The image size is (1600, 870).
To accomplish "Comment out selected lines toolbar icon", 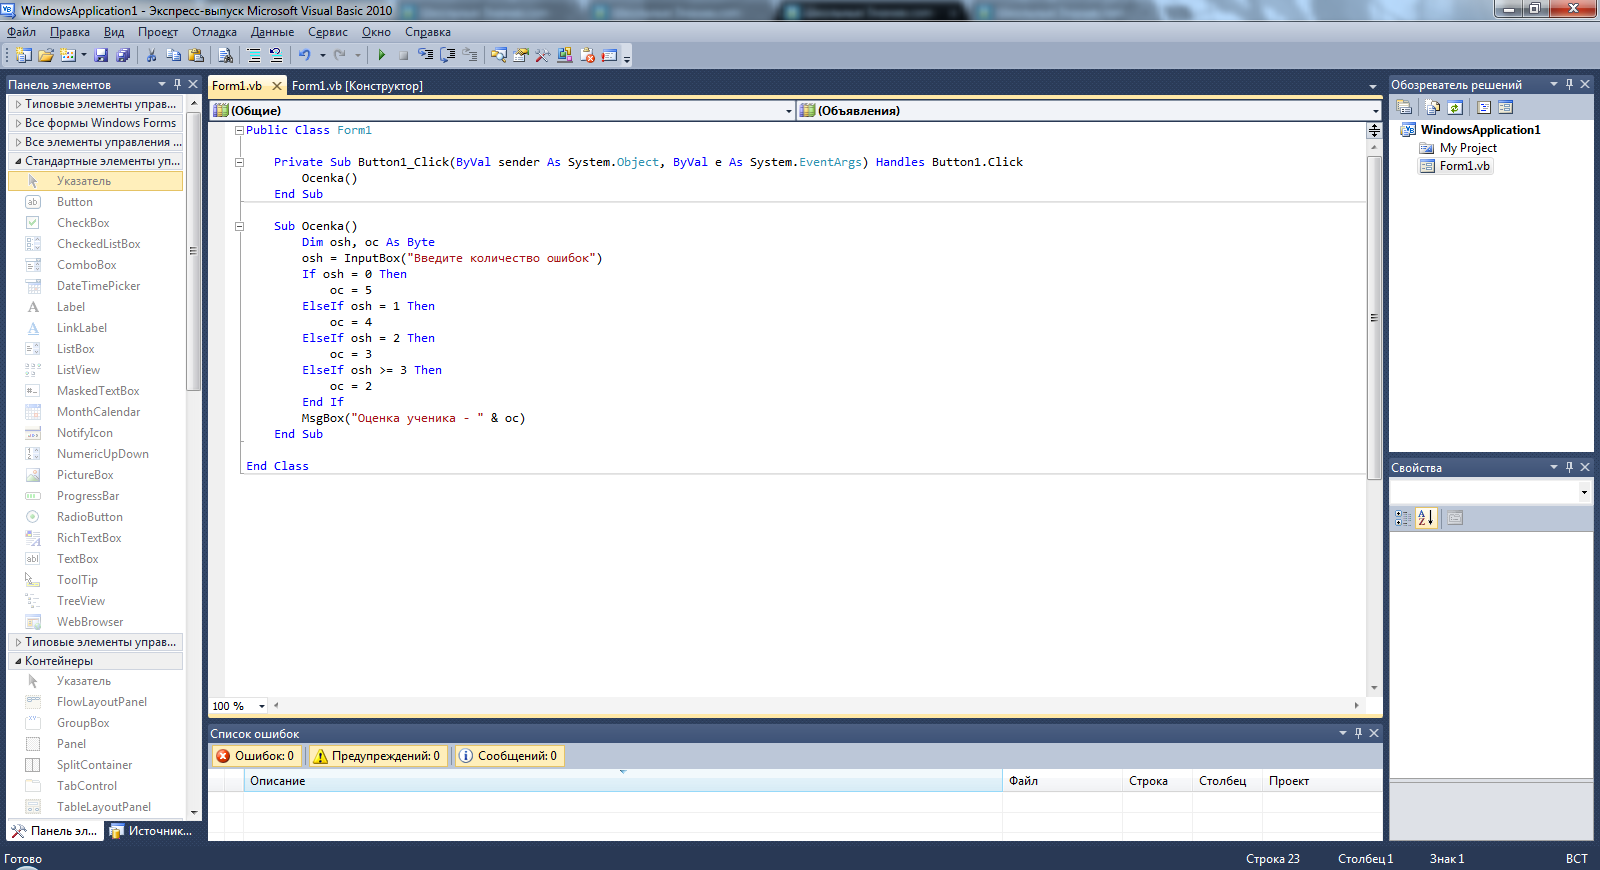I will click(254, 56).
